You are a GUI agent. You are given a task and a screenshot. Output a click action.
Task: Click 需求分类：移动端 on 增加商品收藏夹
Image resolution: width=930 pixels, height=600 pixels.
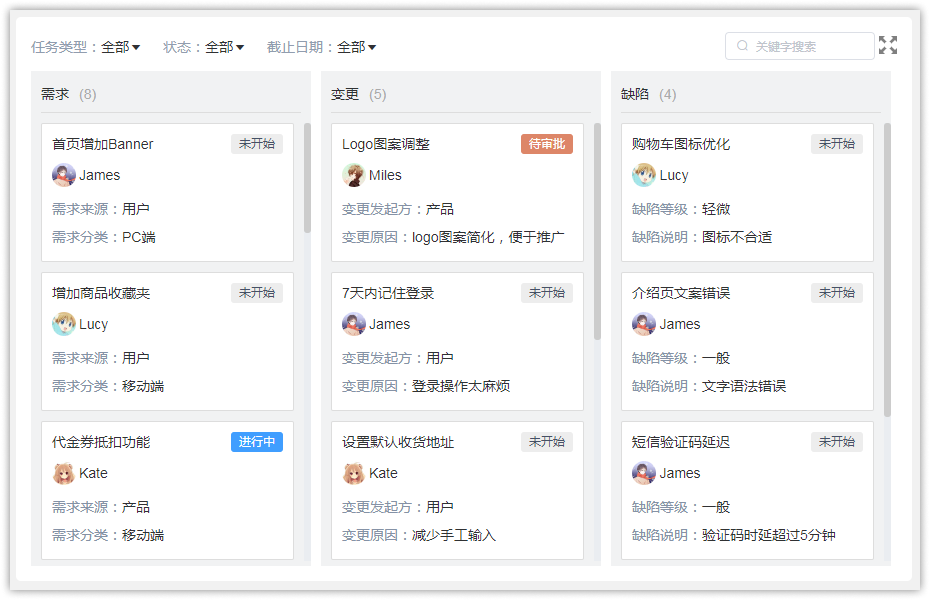click(x=108, y=386)
